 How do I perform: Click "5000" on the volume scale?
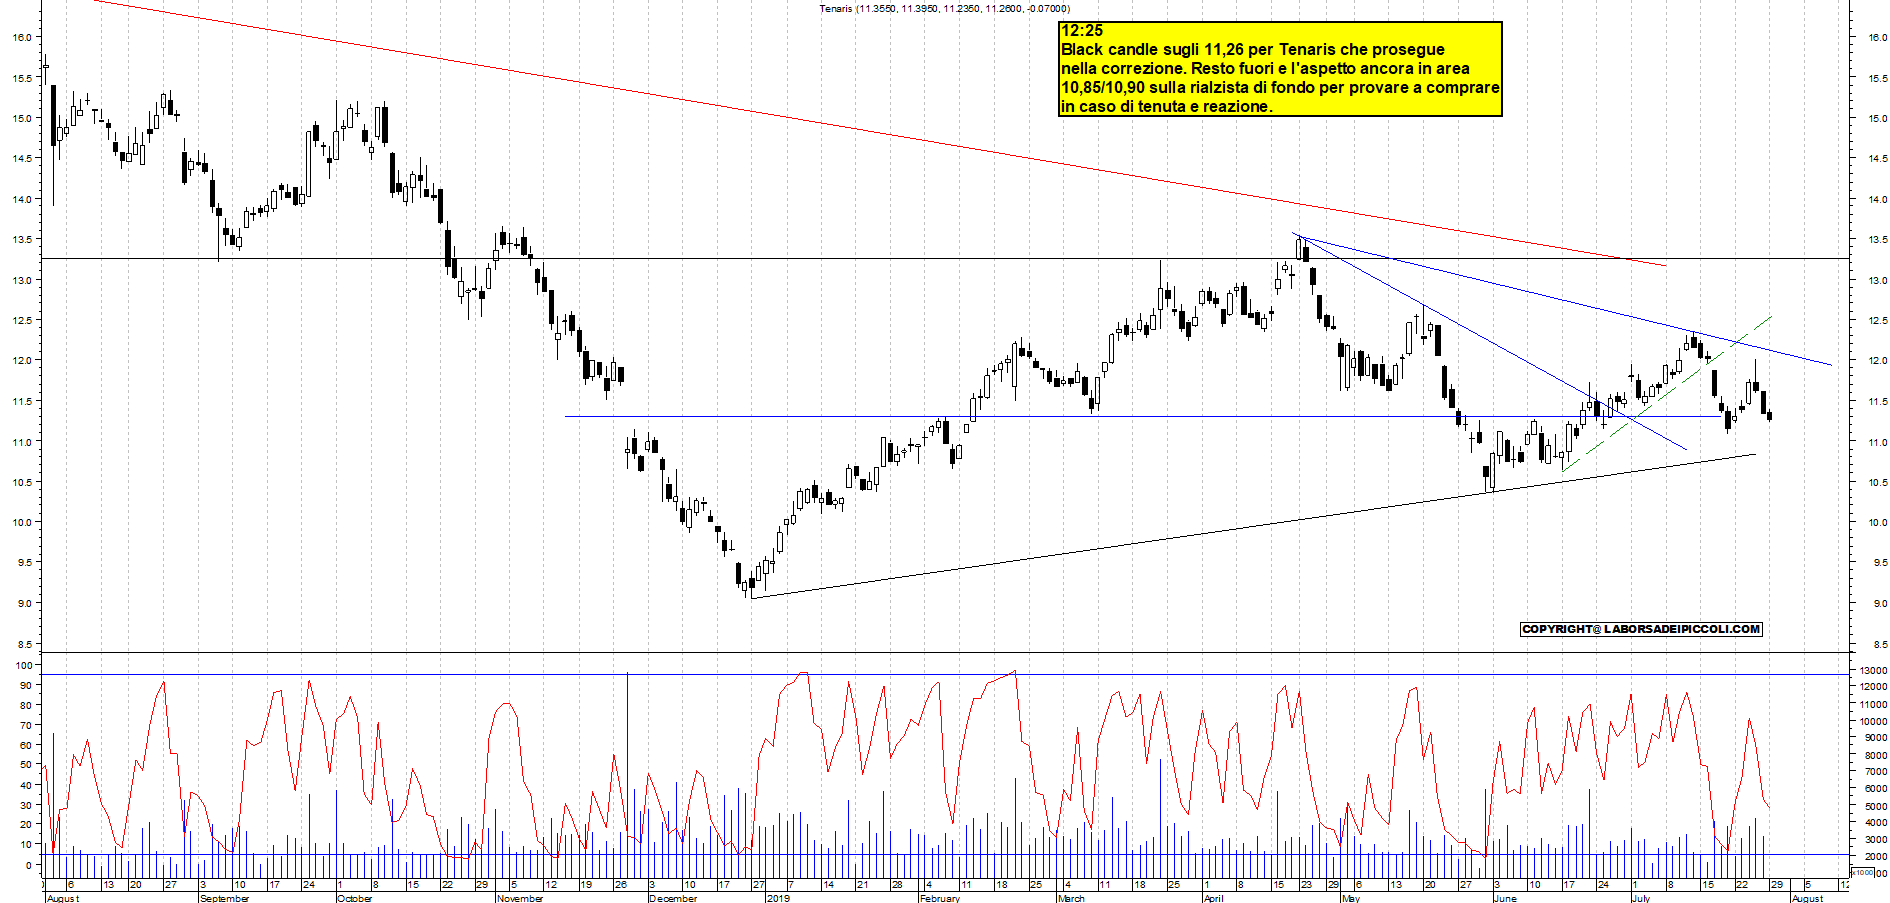(x=1874, y=806)
